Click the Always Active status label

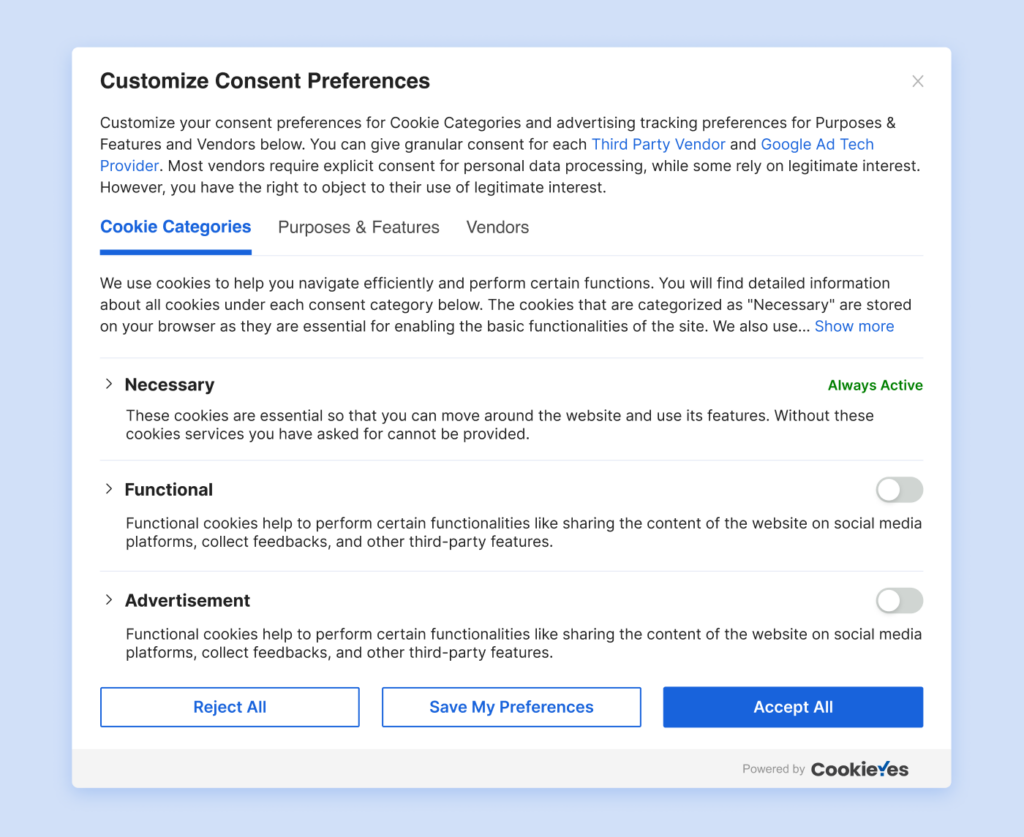875,385
